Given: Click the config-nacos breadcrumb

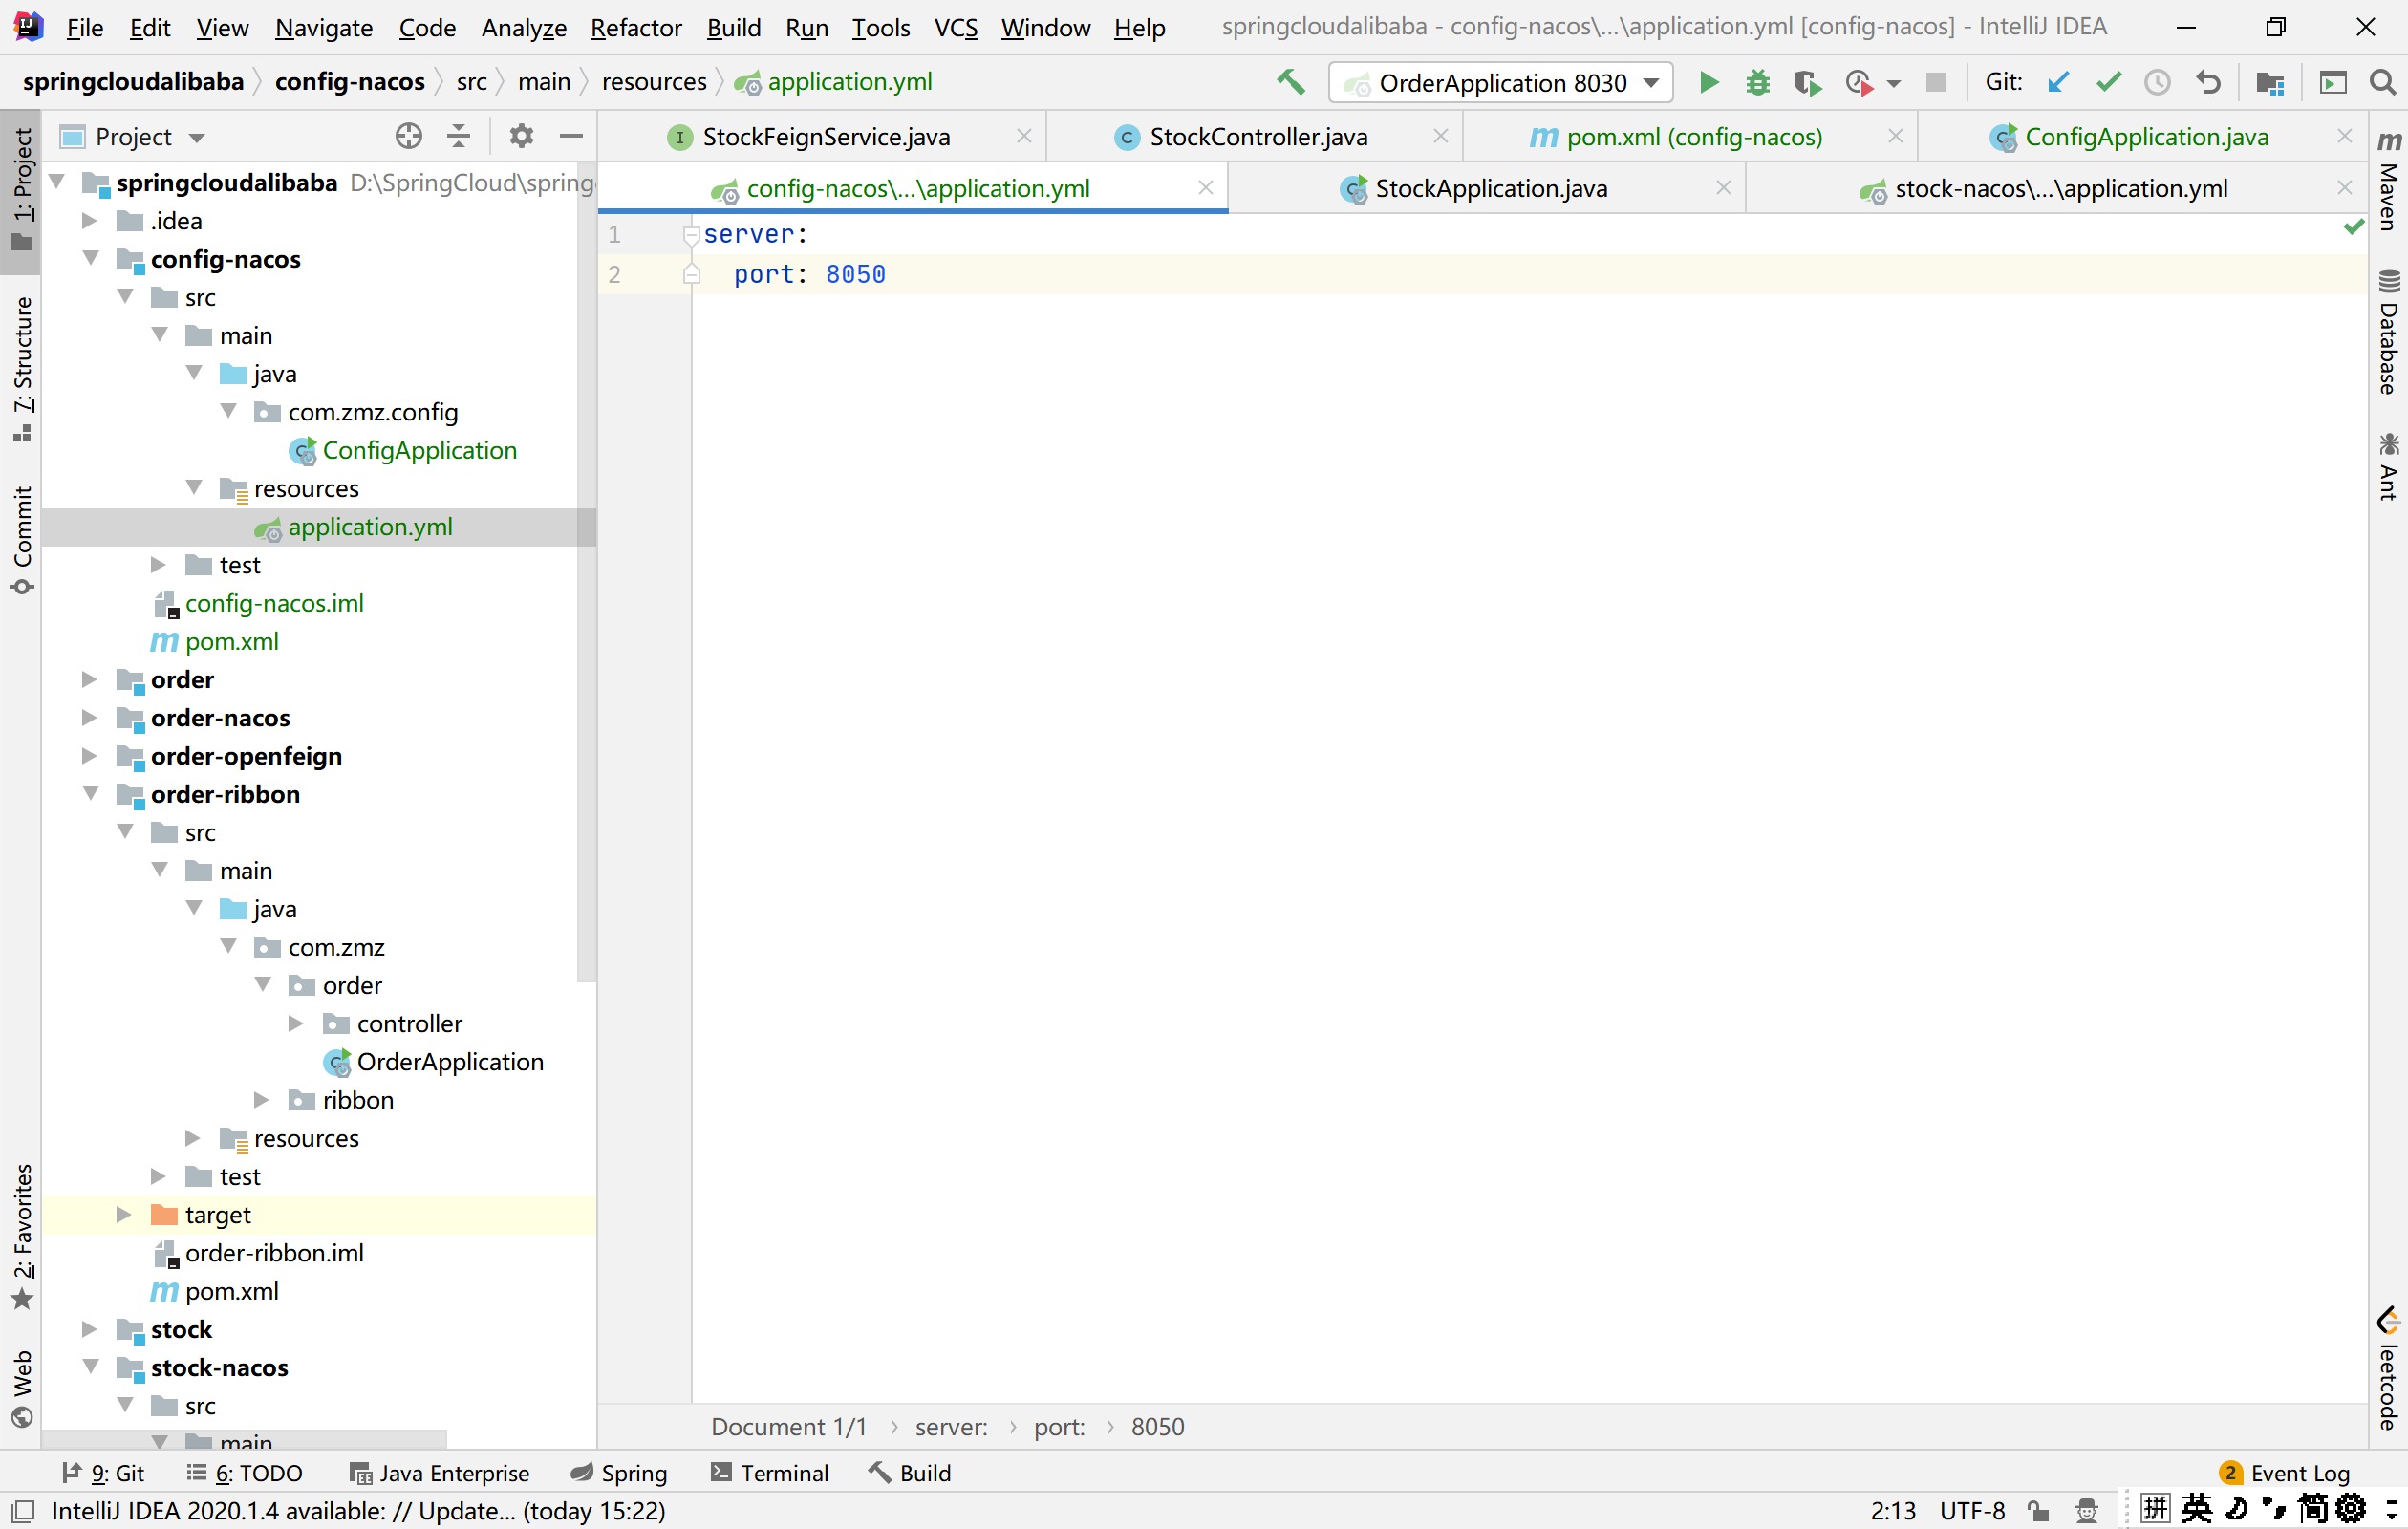Looking at the screenshot, I should point(350,82).
